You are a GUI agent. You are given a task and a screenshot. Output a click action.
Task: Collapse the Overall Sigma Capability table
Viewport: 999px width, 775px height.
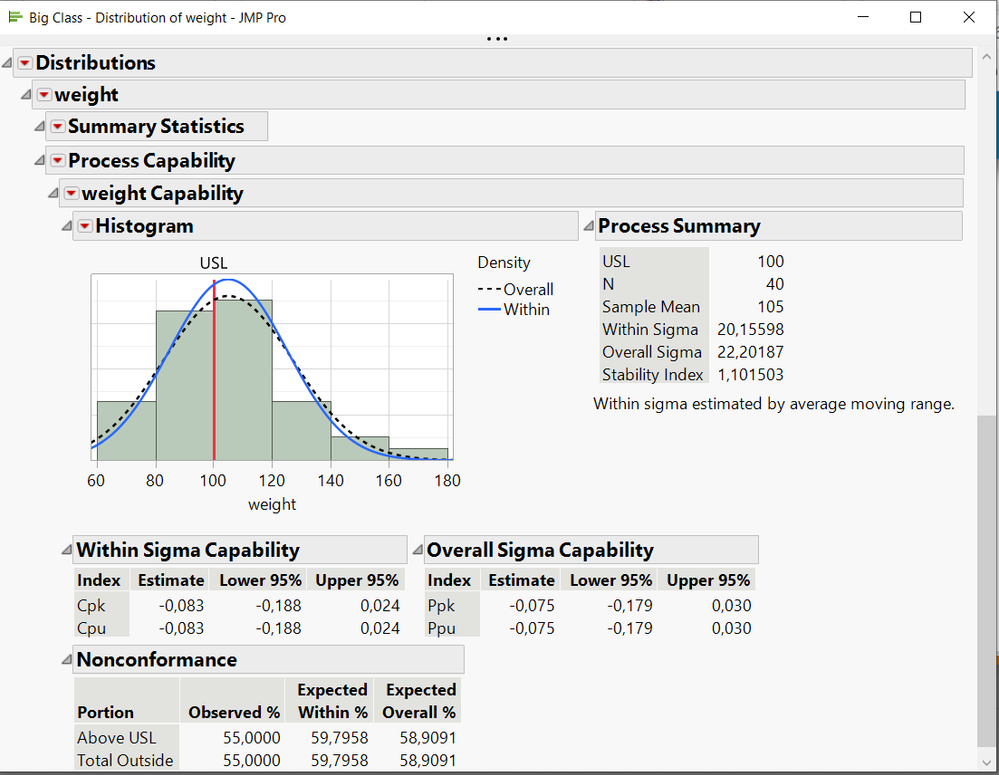coord(416,550)
